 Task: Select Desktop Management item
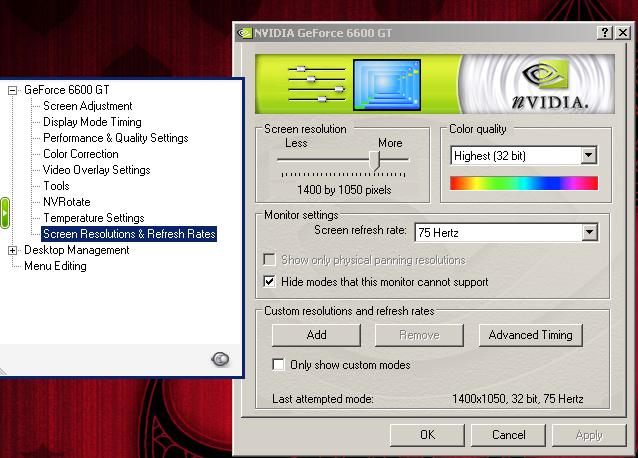click(x=76, y=250)
